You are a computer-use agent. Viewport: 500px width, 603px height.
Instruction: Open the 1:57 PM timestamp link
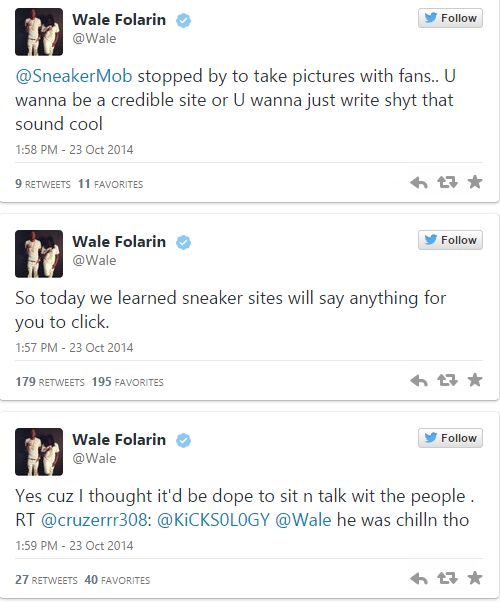[74, 348]
